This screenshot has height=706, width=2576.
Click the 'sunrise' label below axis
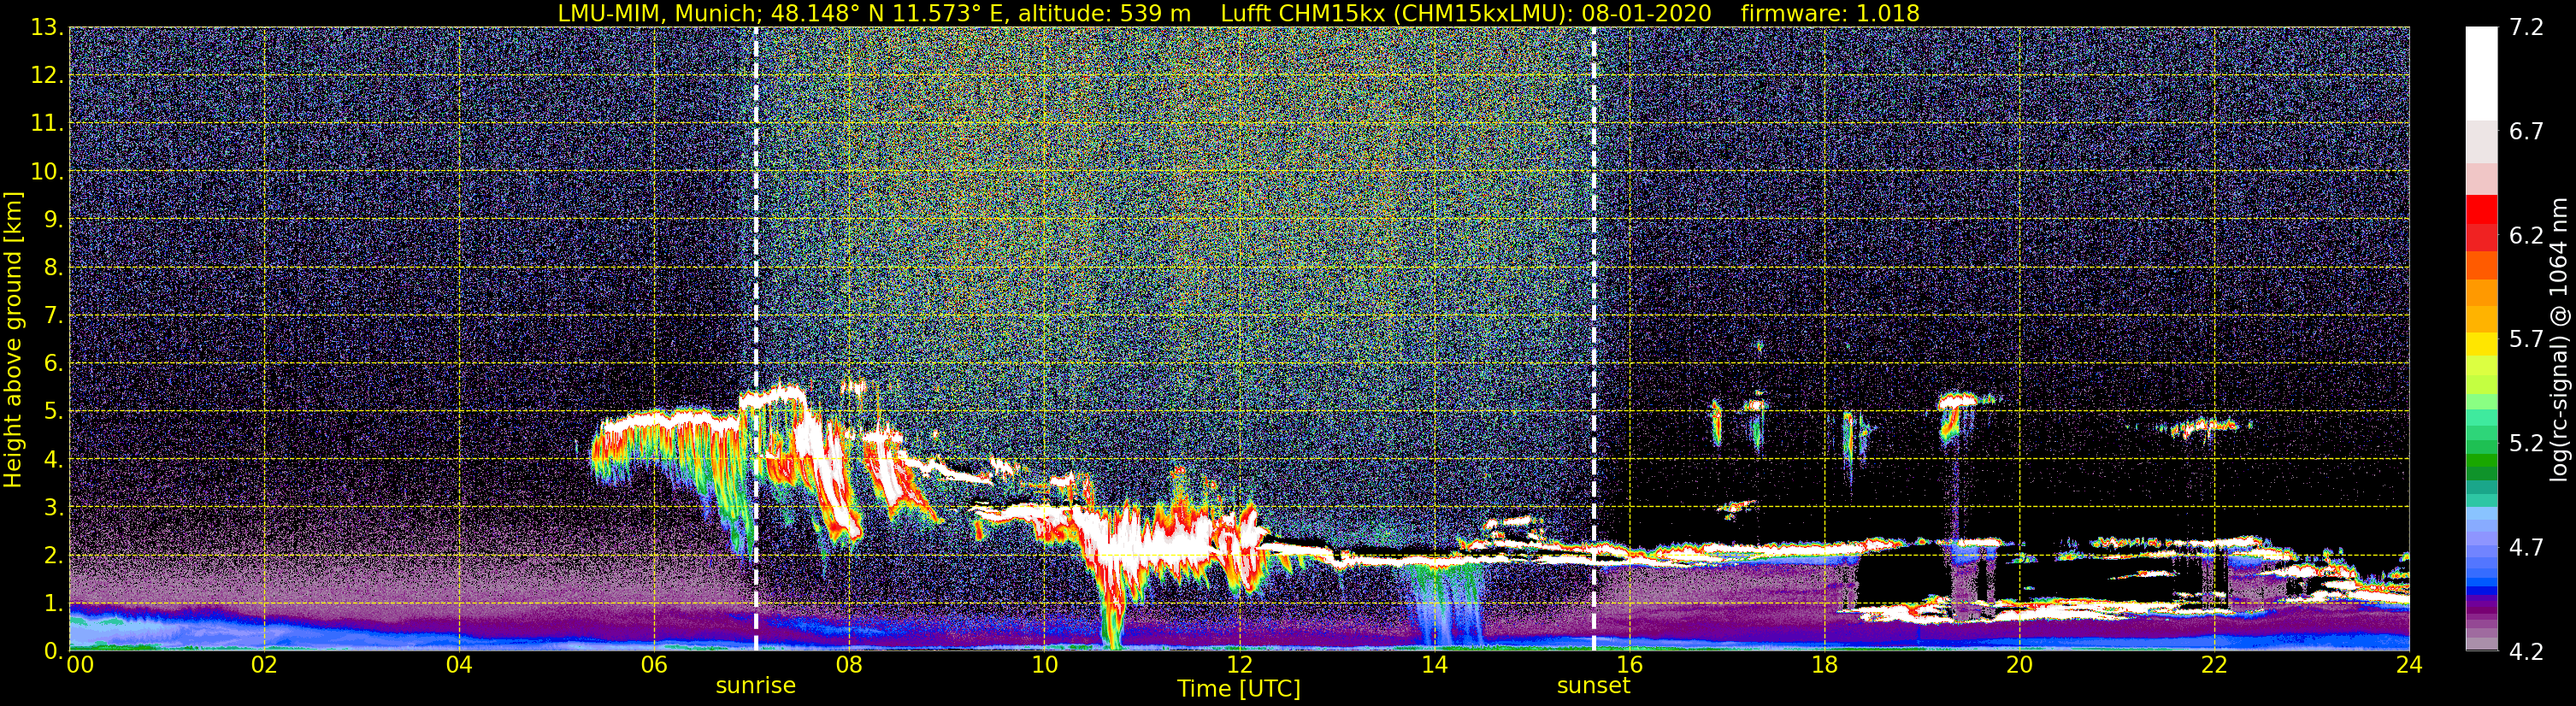pos(756,686)
